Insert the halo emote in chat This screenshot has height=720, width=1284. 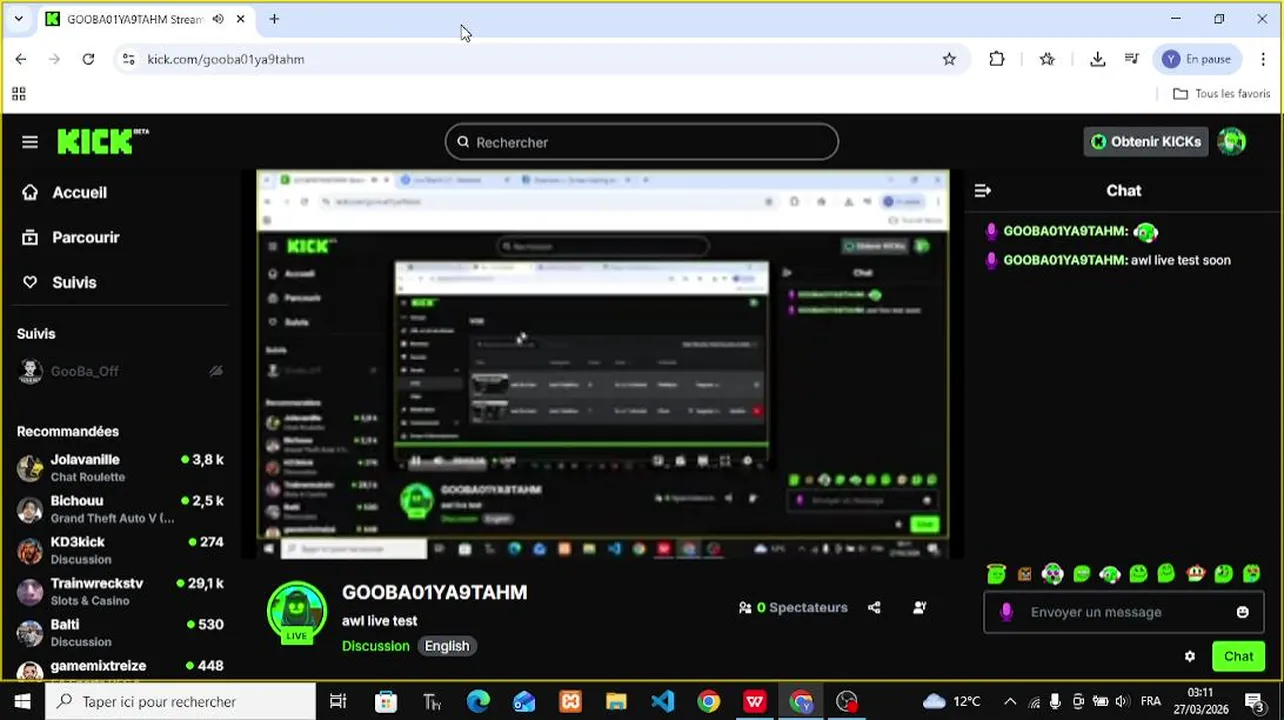click(x=996, y=573)
